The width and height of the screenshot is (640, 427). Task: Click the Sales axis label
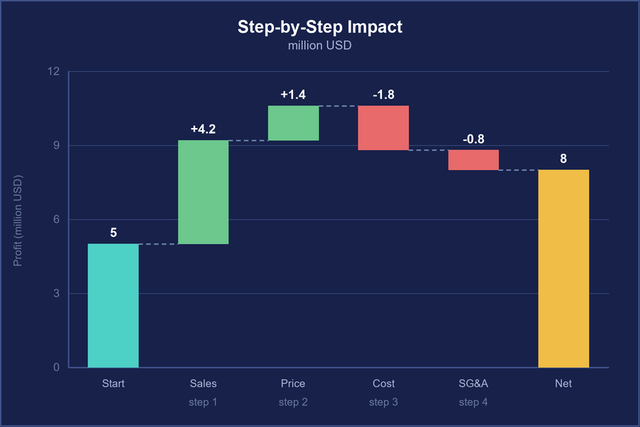coord(203,383)
